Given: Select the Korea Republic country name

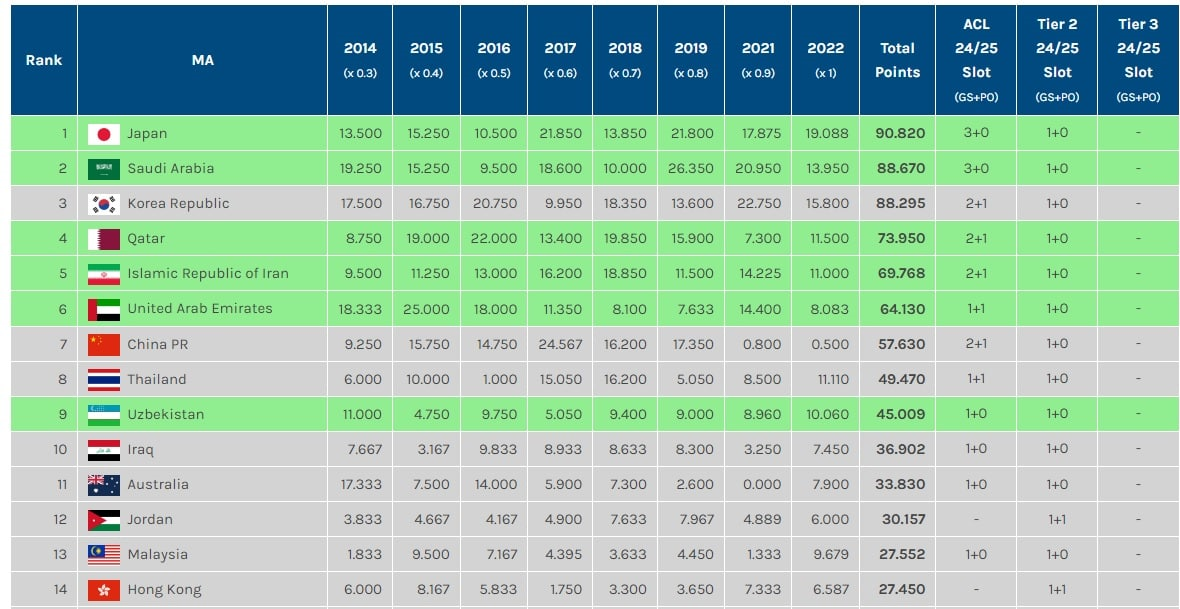Looking at the screenshot, I should click(x=178, y=204).
